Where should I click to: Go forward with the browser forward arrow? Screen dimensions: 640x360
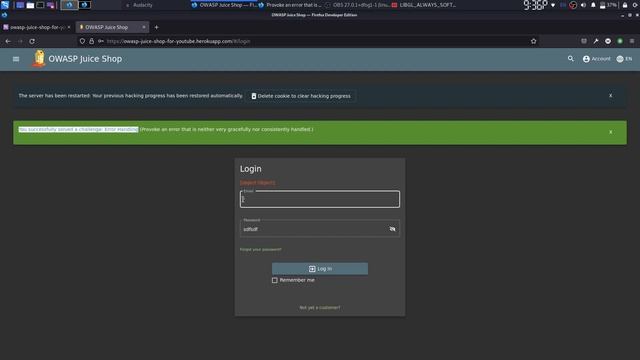point(20,41)
